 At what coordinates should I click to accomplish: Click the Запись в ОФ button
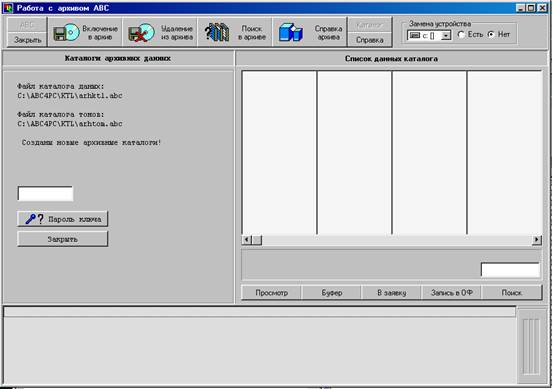tap(452, 293)
